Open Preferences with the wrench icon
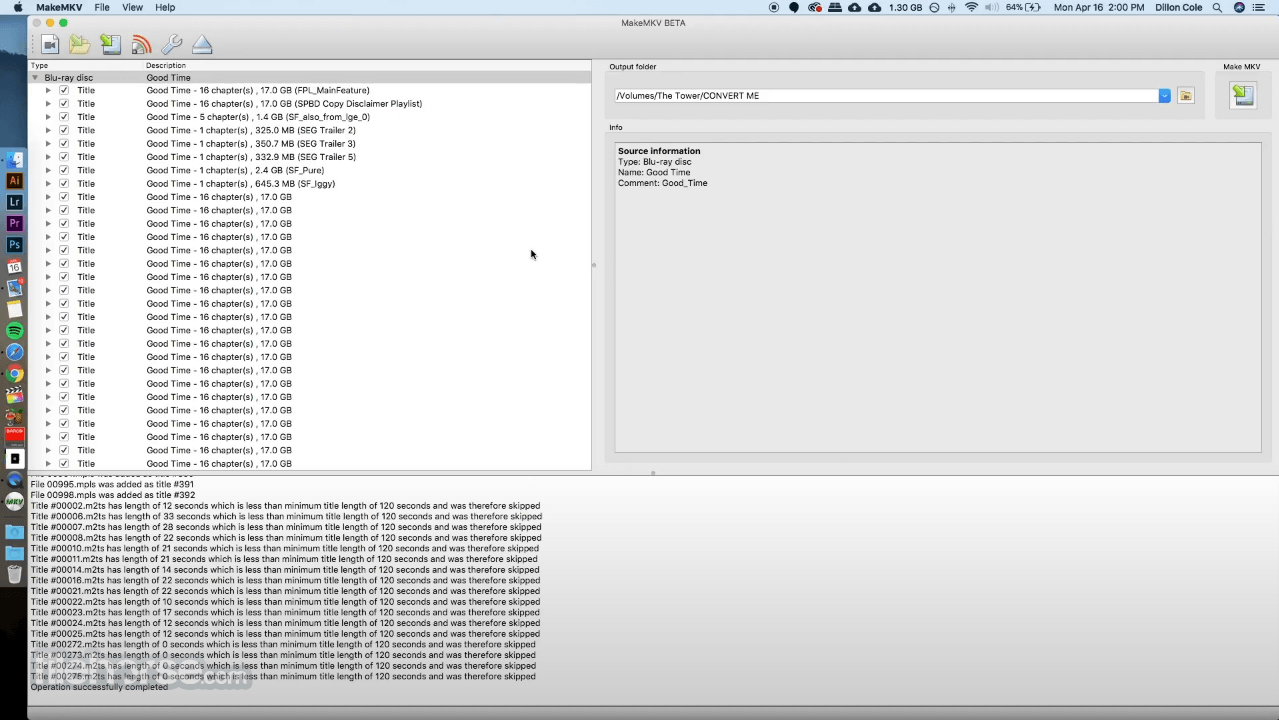1279x720 pixels. pyautogui.click(x=171, y=44)
